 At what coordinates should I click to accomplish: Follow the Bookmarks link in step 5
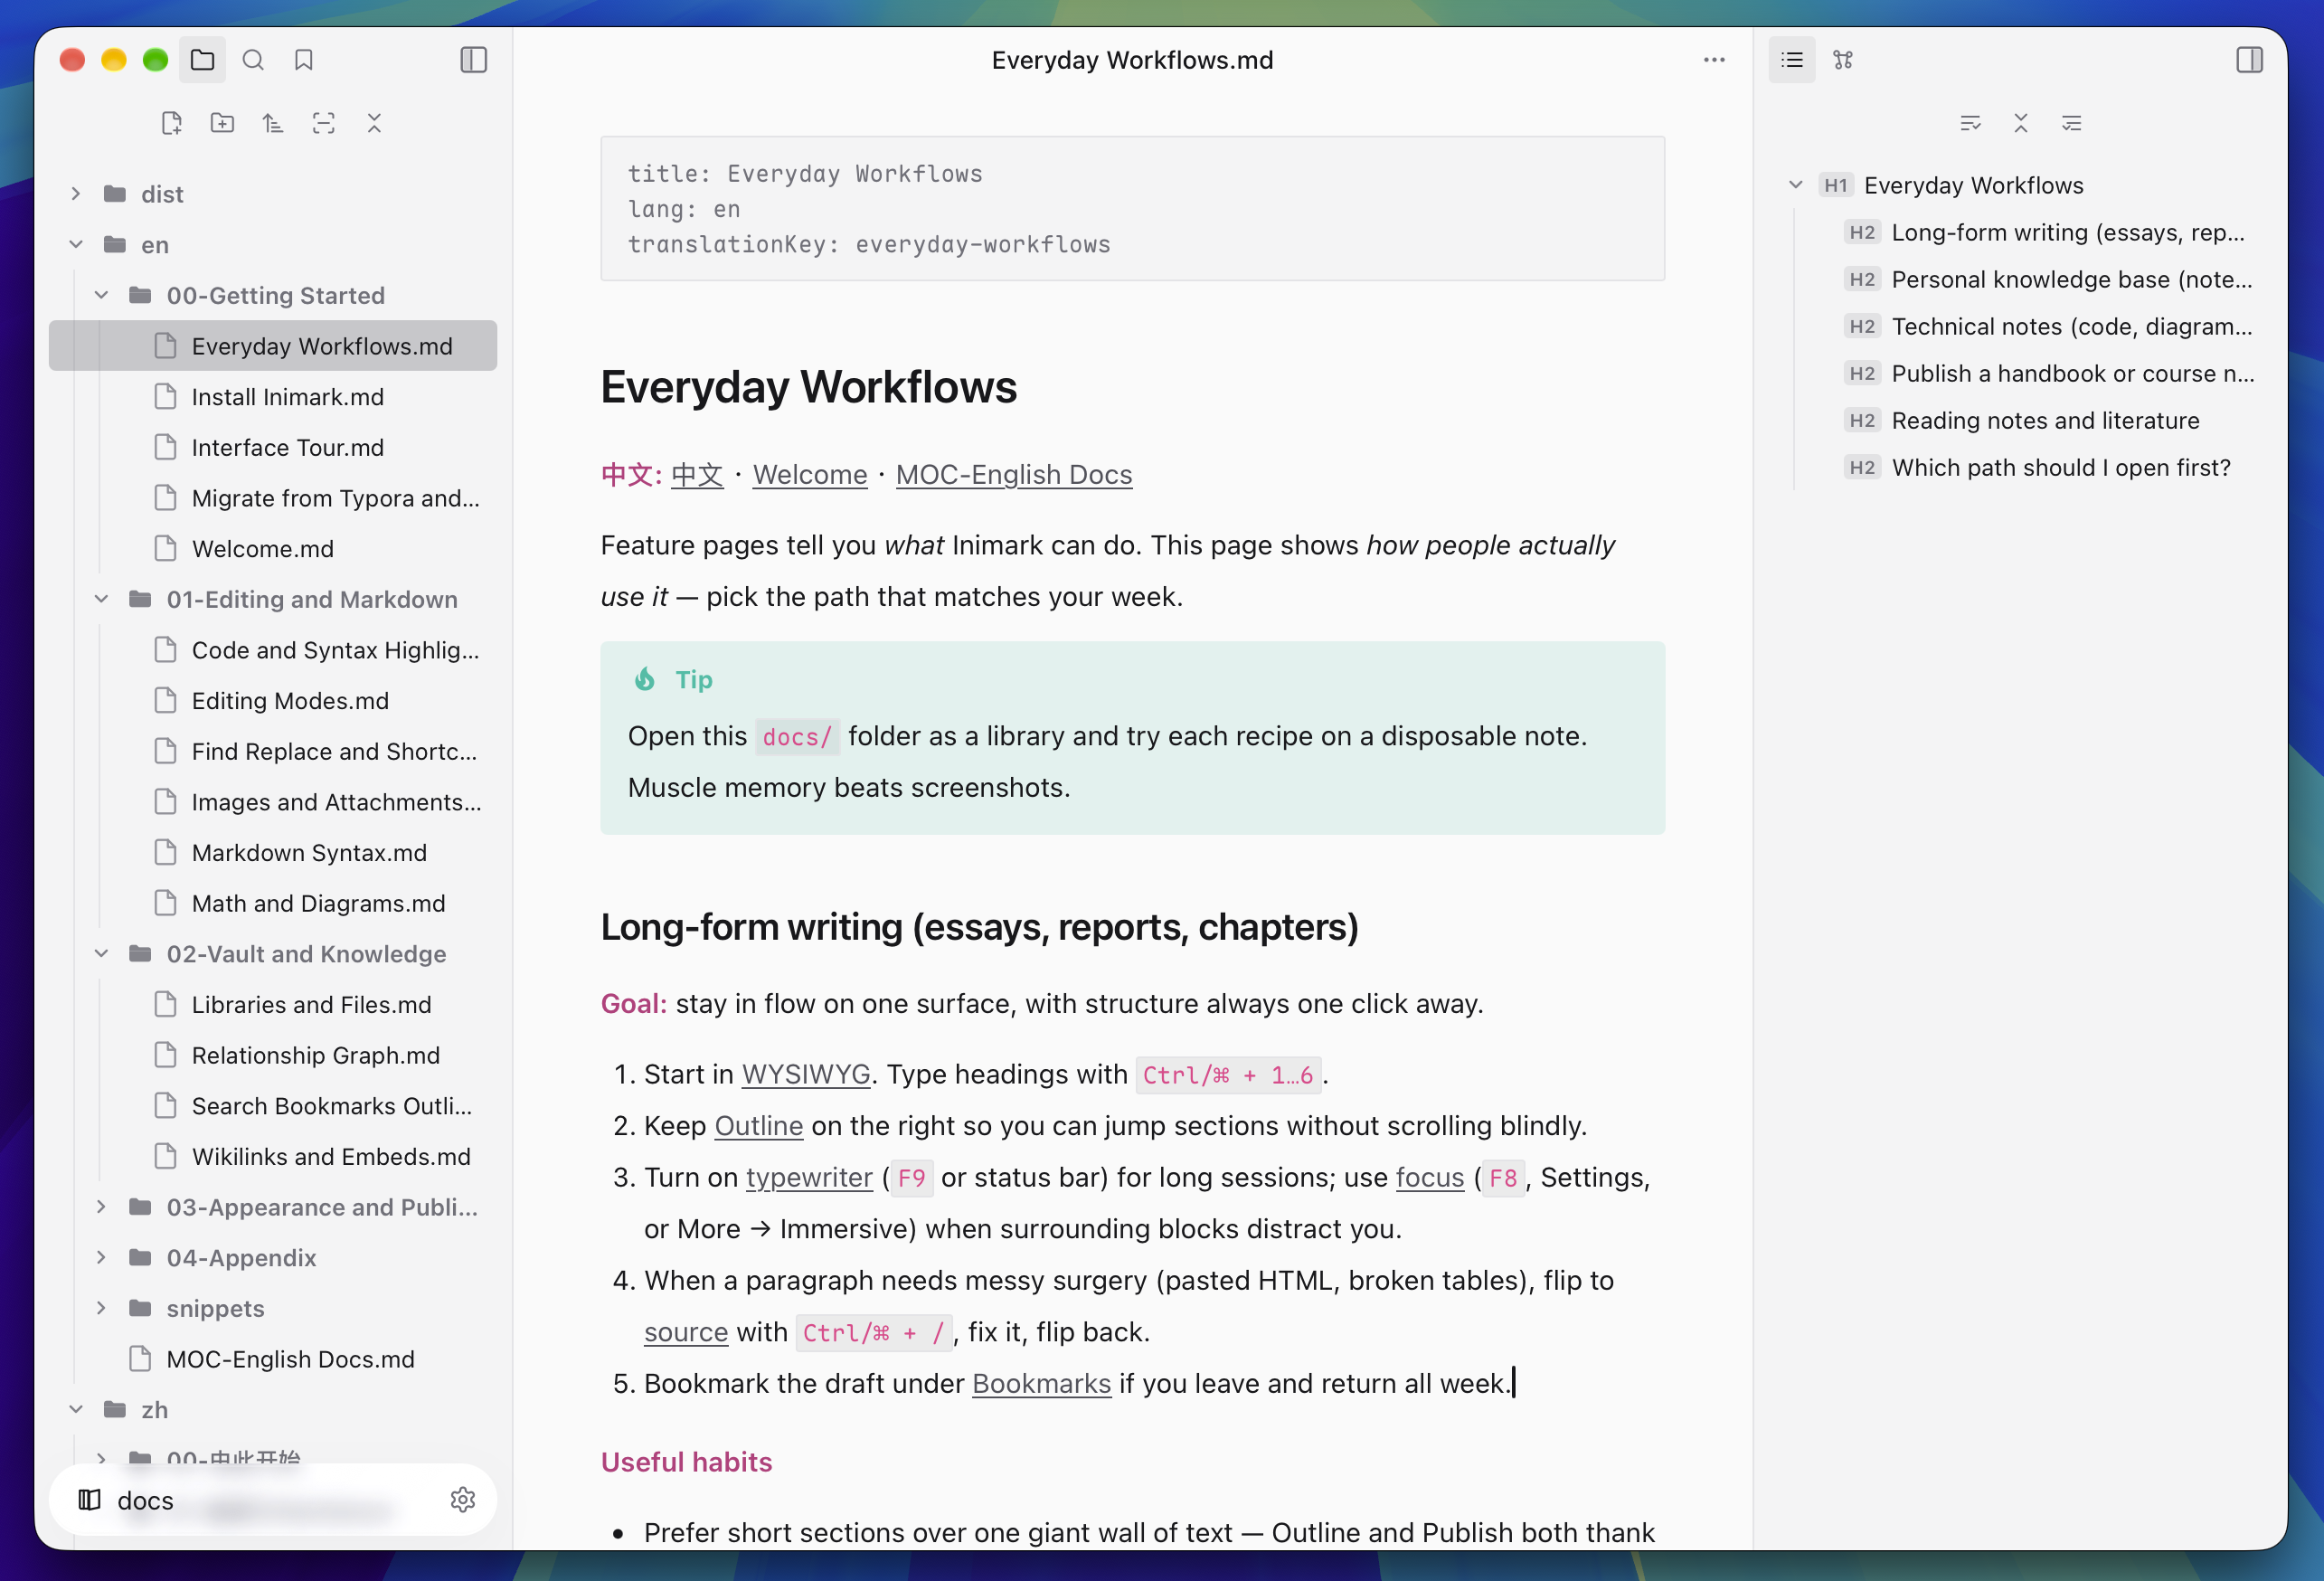[1041, 1383]
